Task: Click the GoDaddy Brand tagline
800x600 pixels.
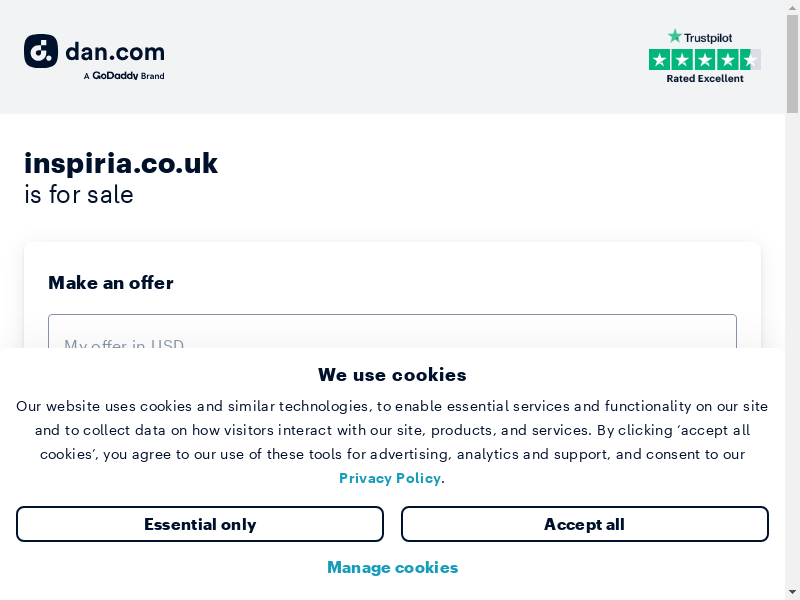Action: pyautogui.click(x=124, y=76)
